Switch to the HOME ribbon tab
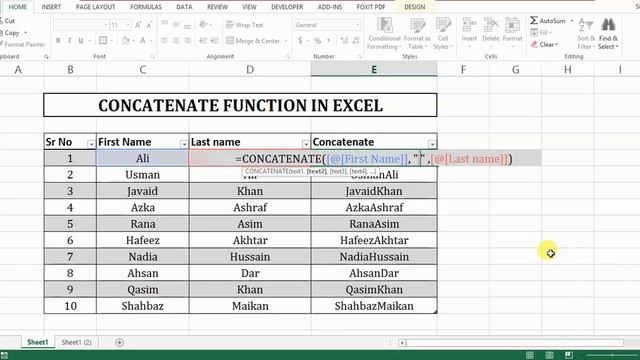Image resolution: width=640 pixels, height=360 pixels. pos(18,7)
